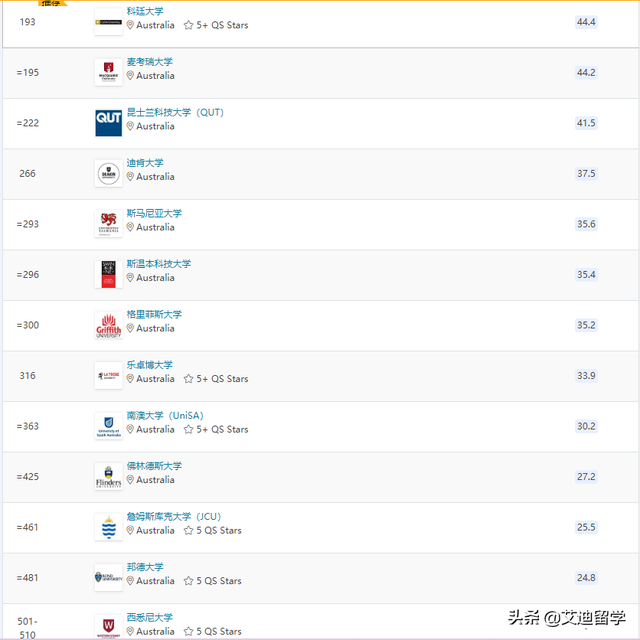Click the score 25.5 badge
The height and width of the screenshot is (640, 640).
coord(586,527)
